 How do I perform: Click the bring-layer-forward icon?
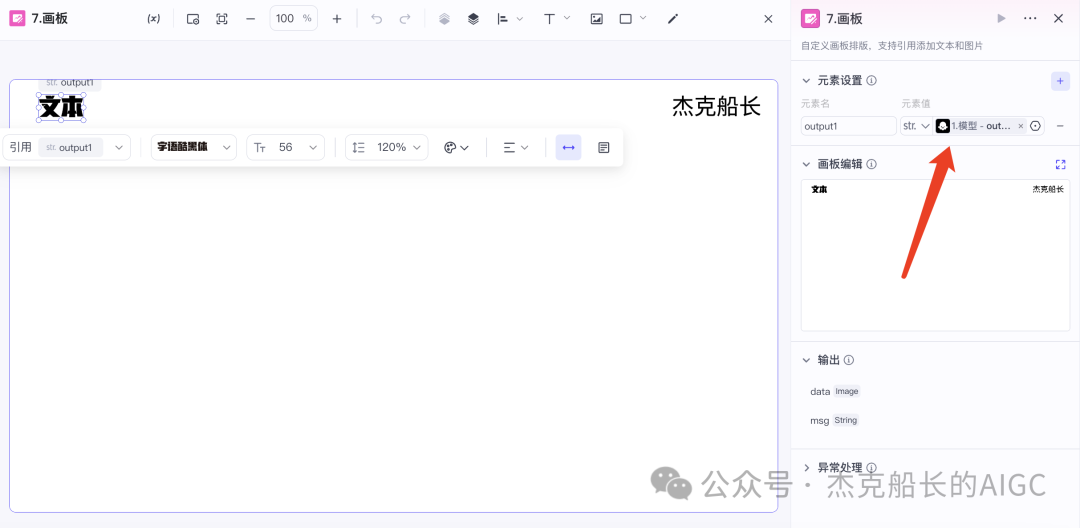click(x=473, y=19)
